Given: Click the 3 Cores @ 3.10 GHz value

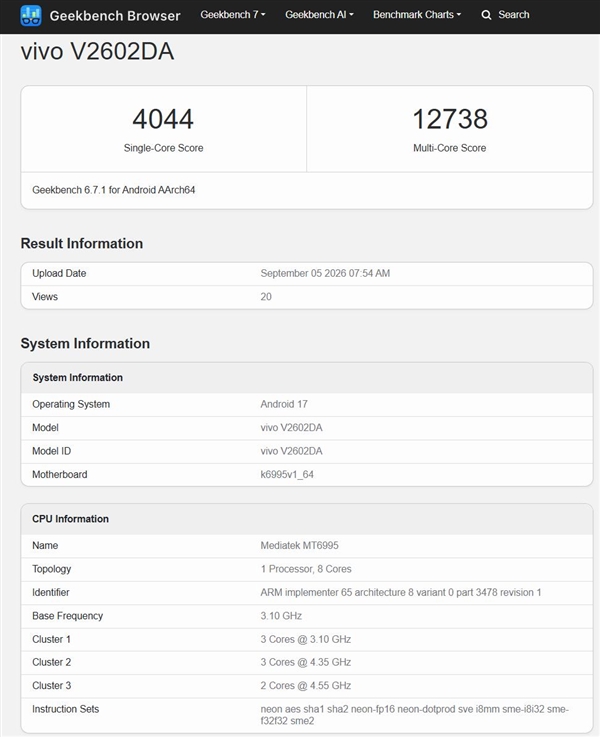Looking at the screenshot, I should 306,640.
